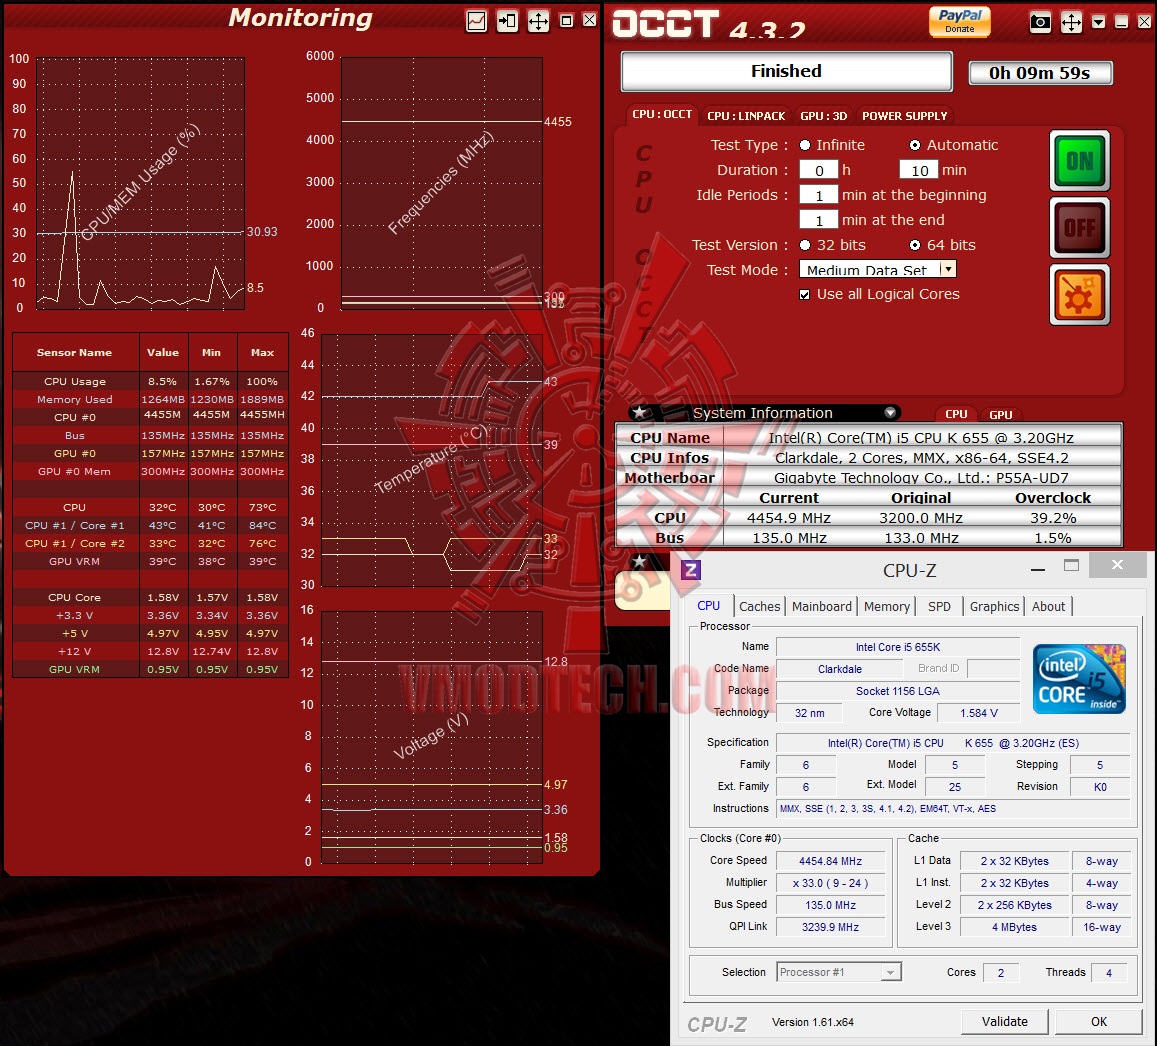Toggle Use all Logical Cores checkbox
The width and height of the screenshot is (1157, 1046).
804,294
